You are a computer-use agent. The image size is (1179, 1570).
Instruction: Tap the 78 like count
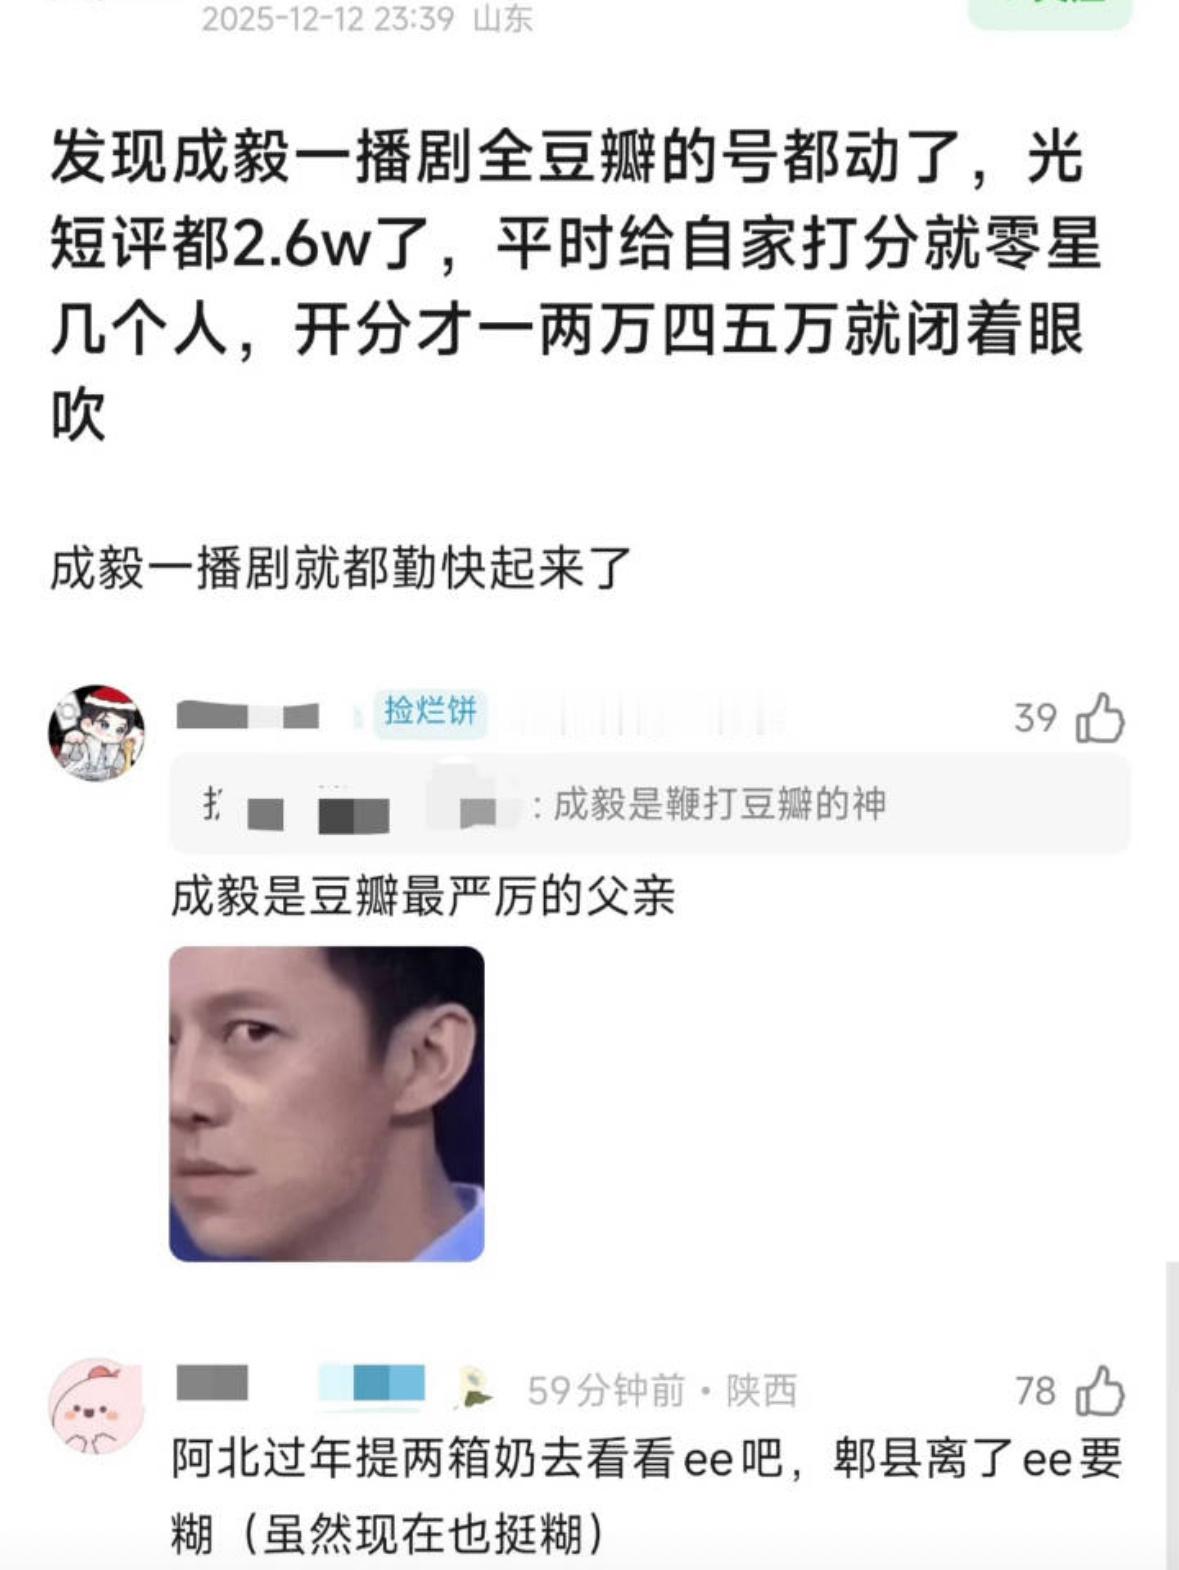pyautogui.click(x=1035, y=1391)
